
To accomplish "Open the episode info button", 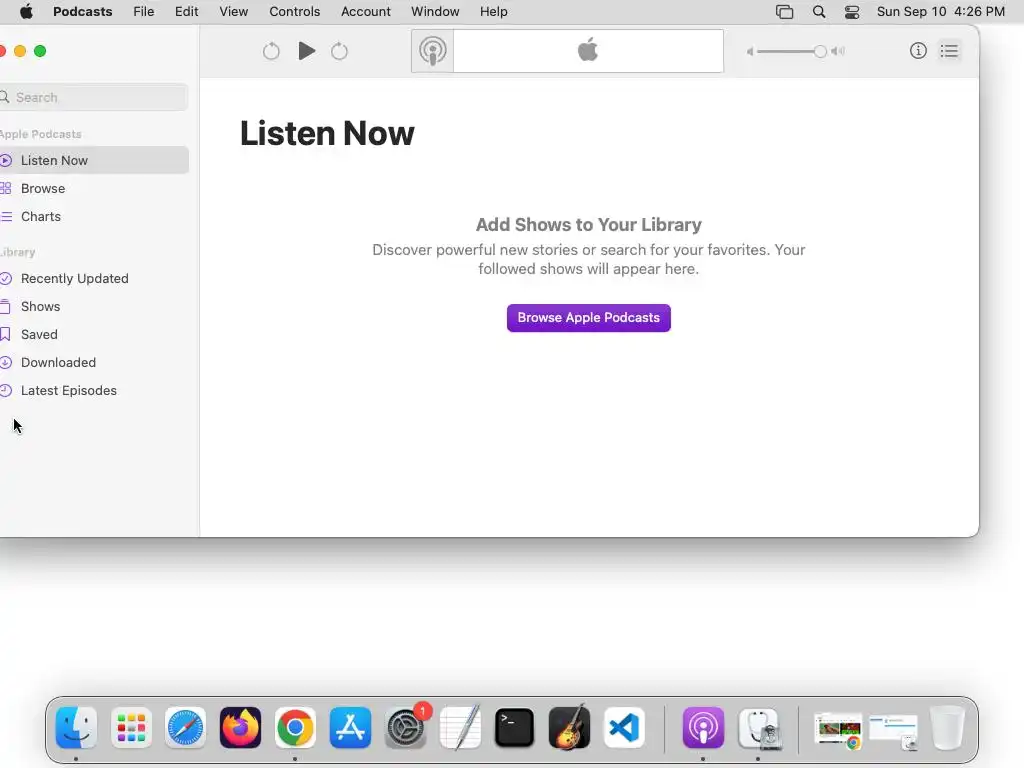I will (918, 51).
